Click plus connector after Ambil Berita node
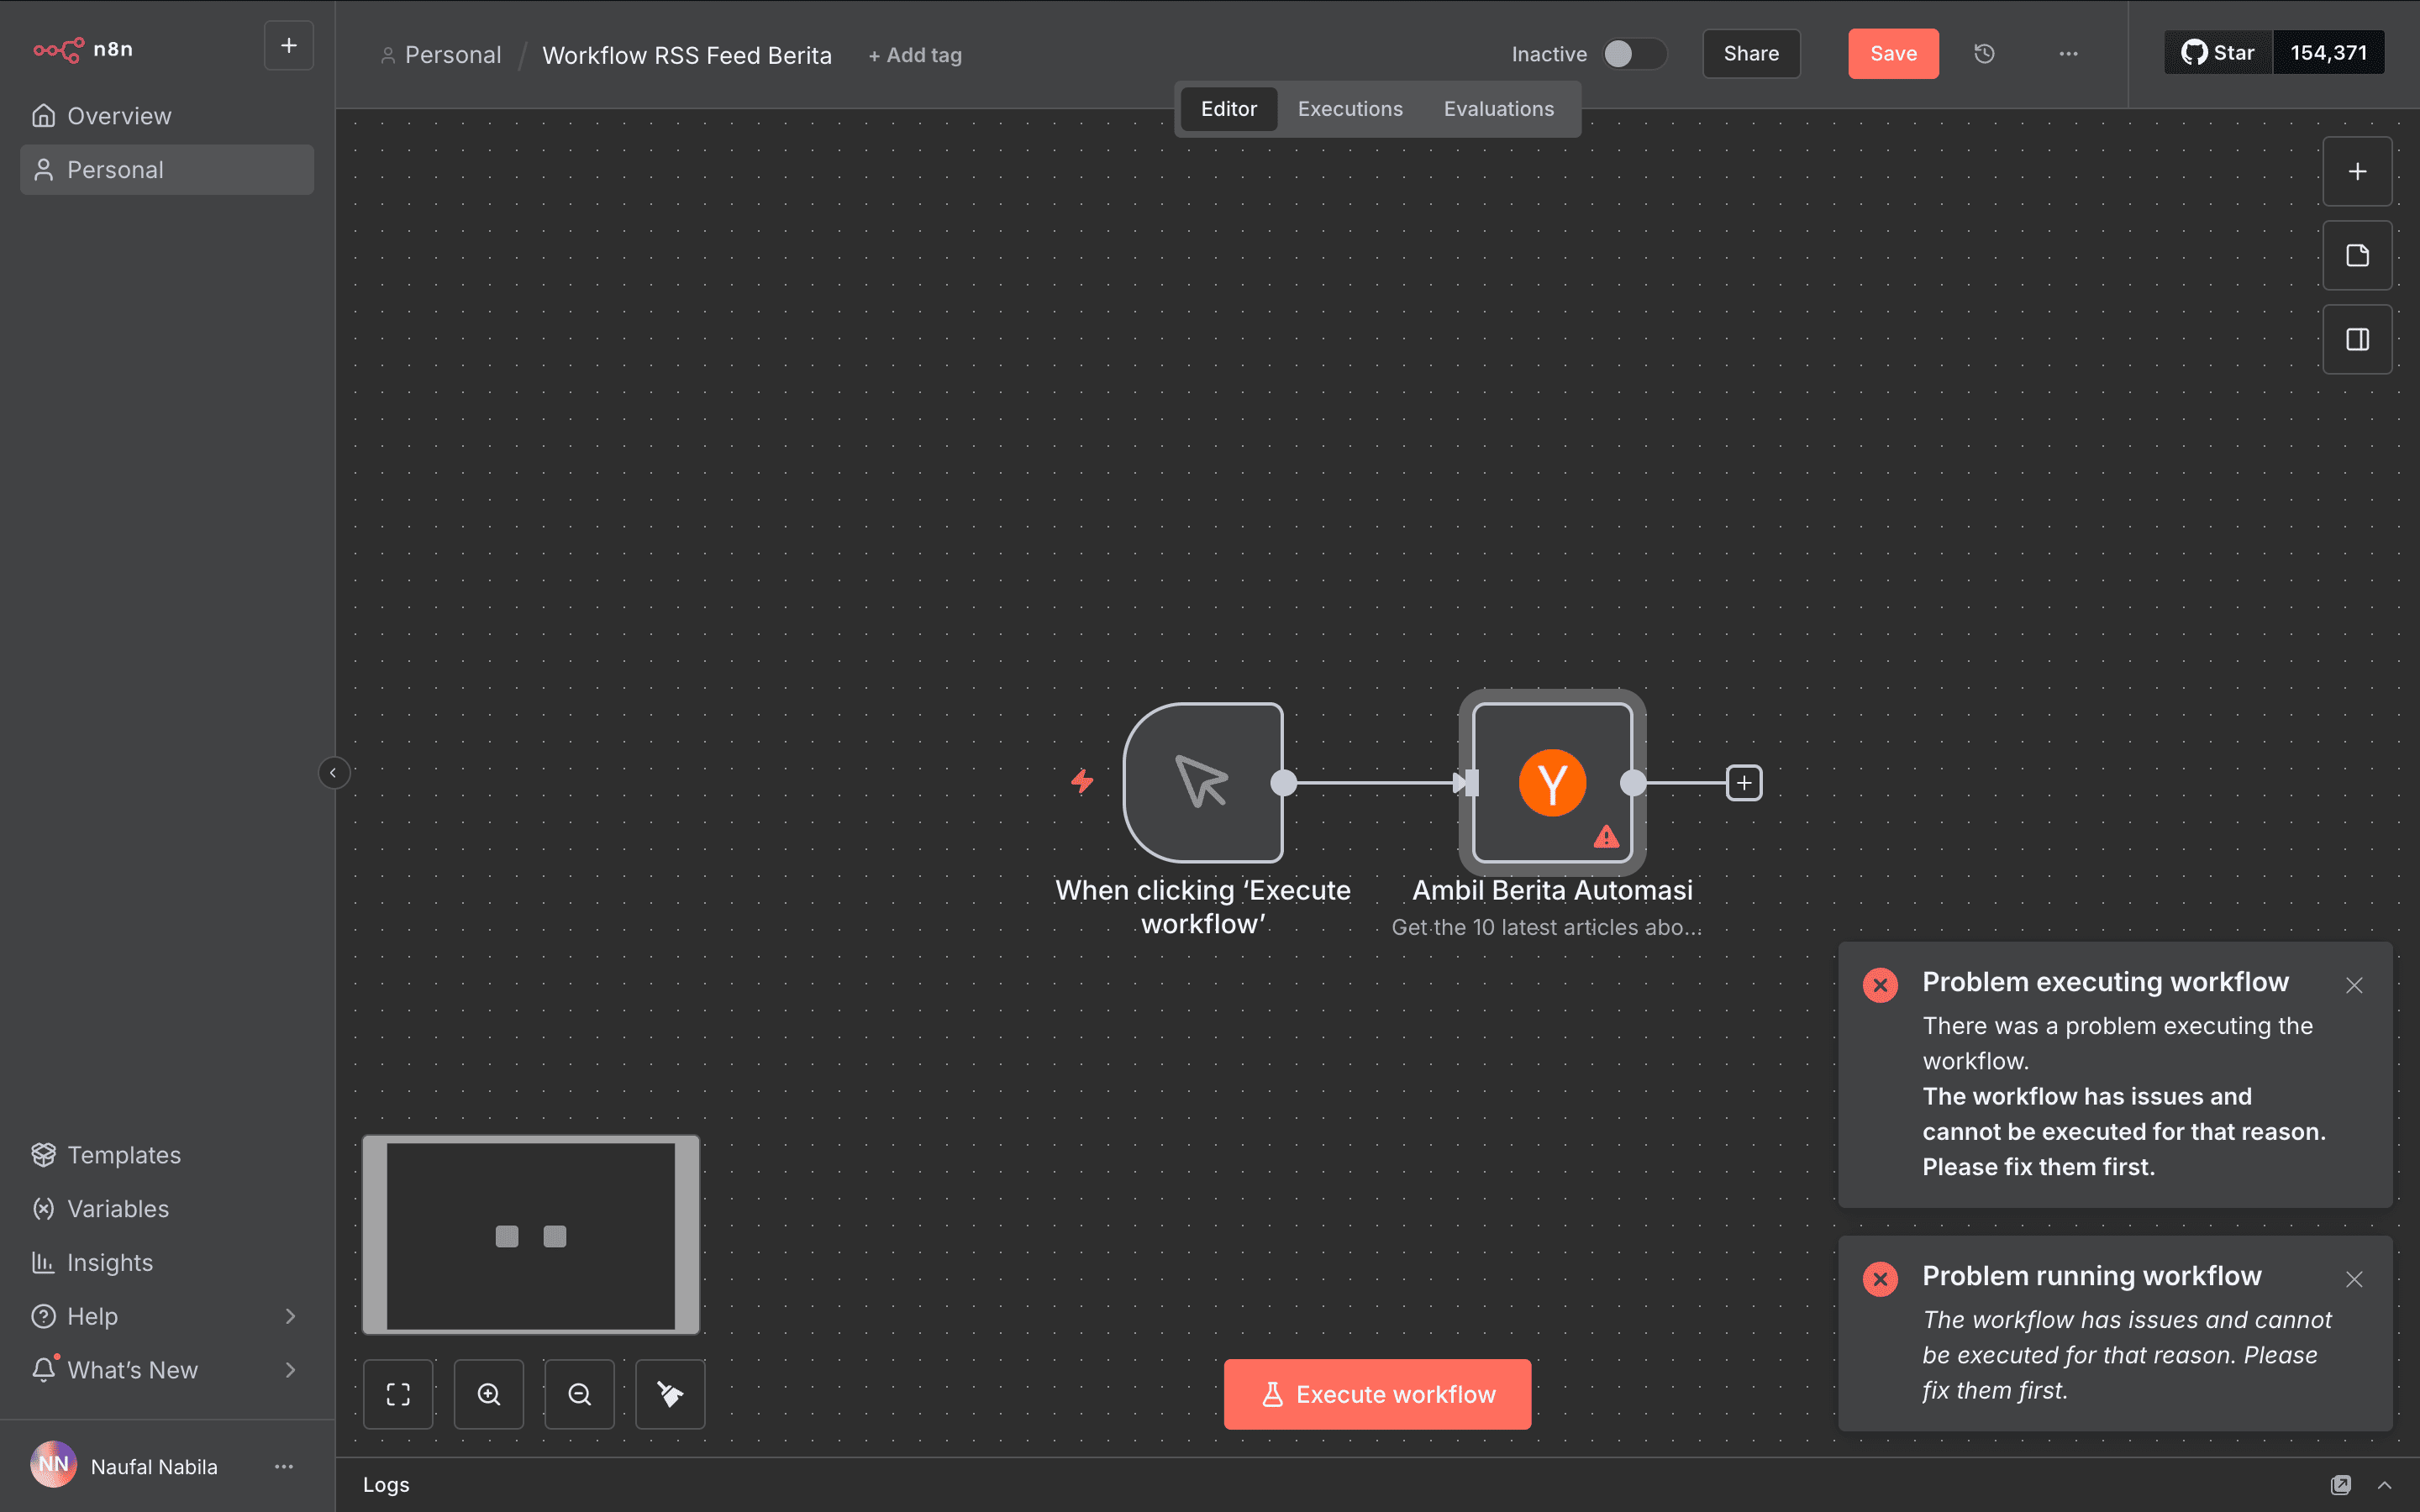This screenshot has height=1512, width=2420. [1744, 783]
